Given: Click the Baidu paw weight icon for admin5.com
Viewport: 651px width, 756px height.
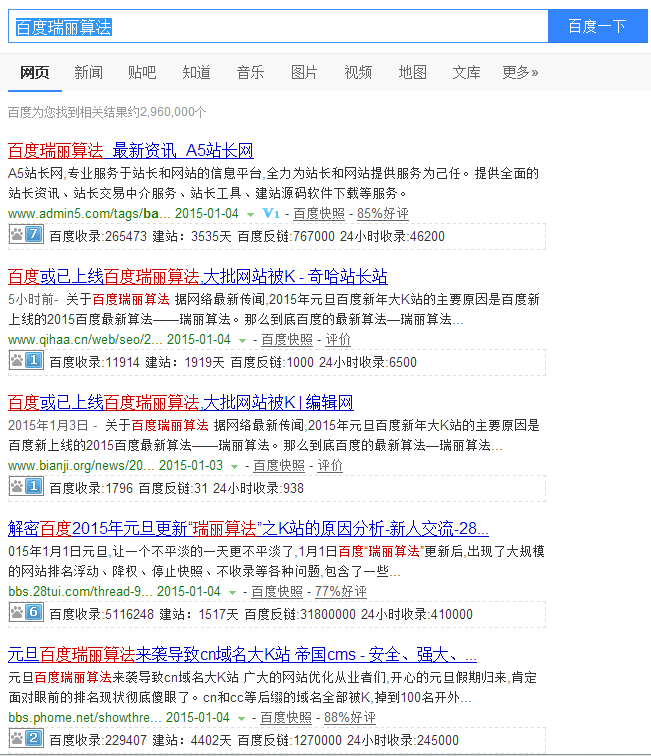Looking at the screenshot, I should (x=27, y=235).
